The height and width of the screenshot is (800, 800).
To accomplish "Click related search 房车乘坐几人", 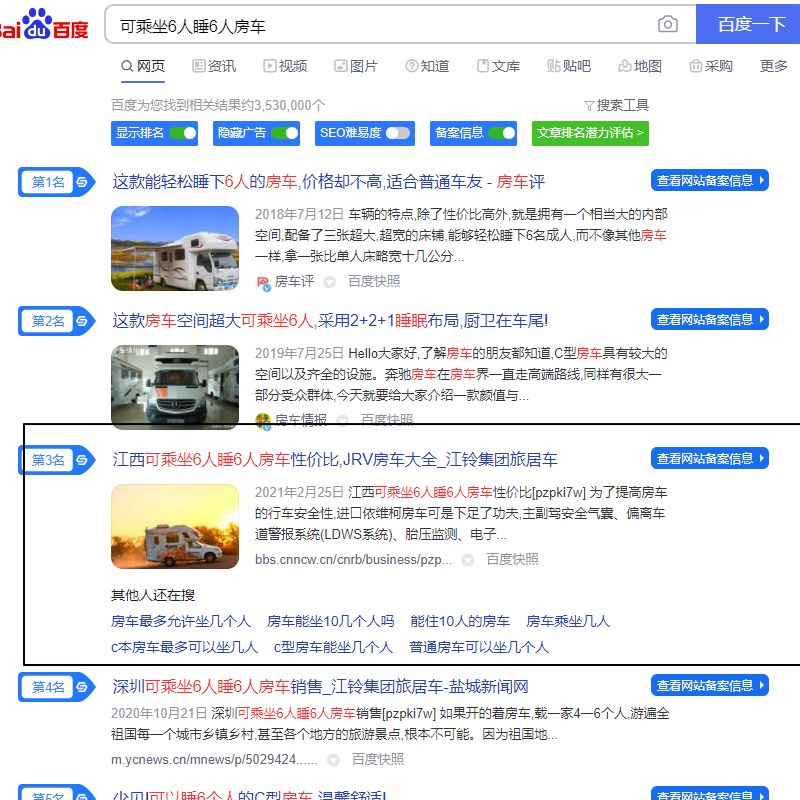I will pyautogui.click(x=568, y=621).
